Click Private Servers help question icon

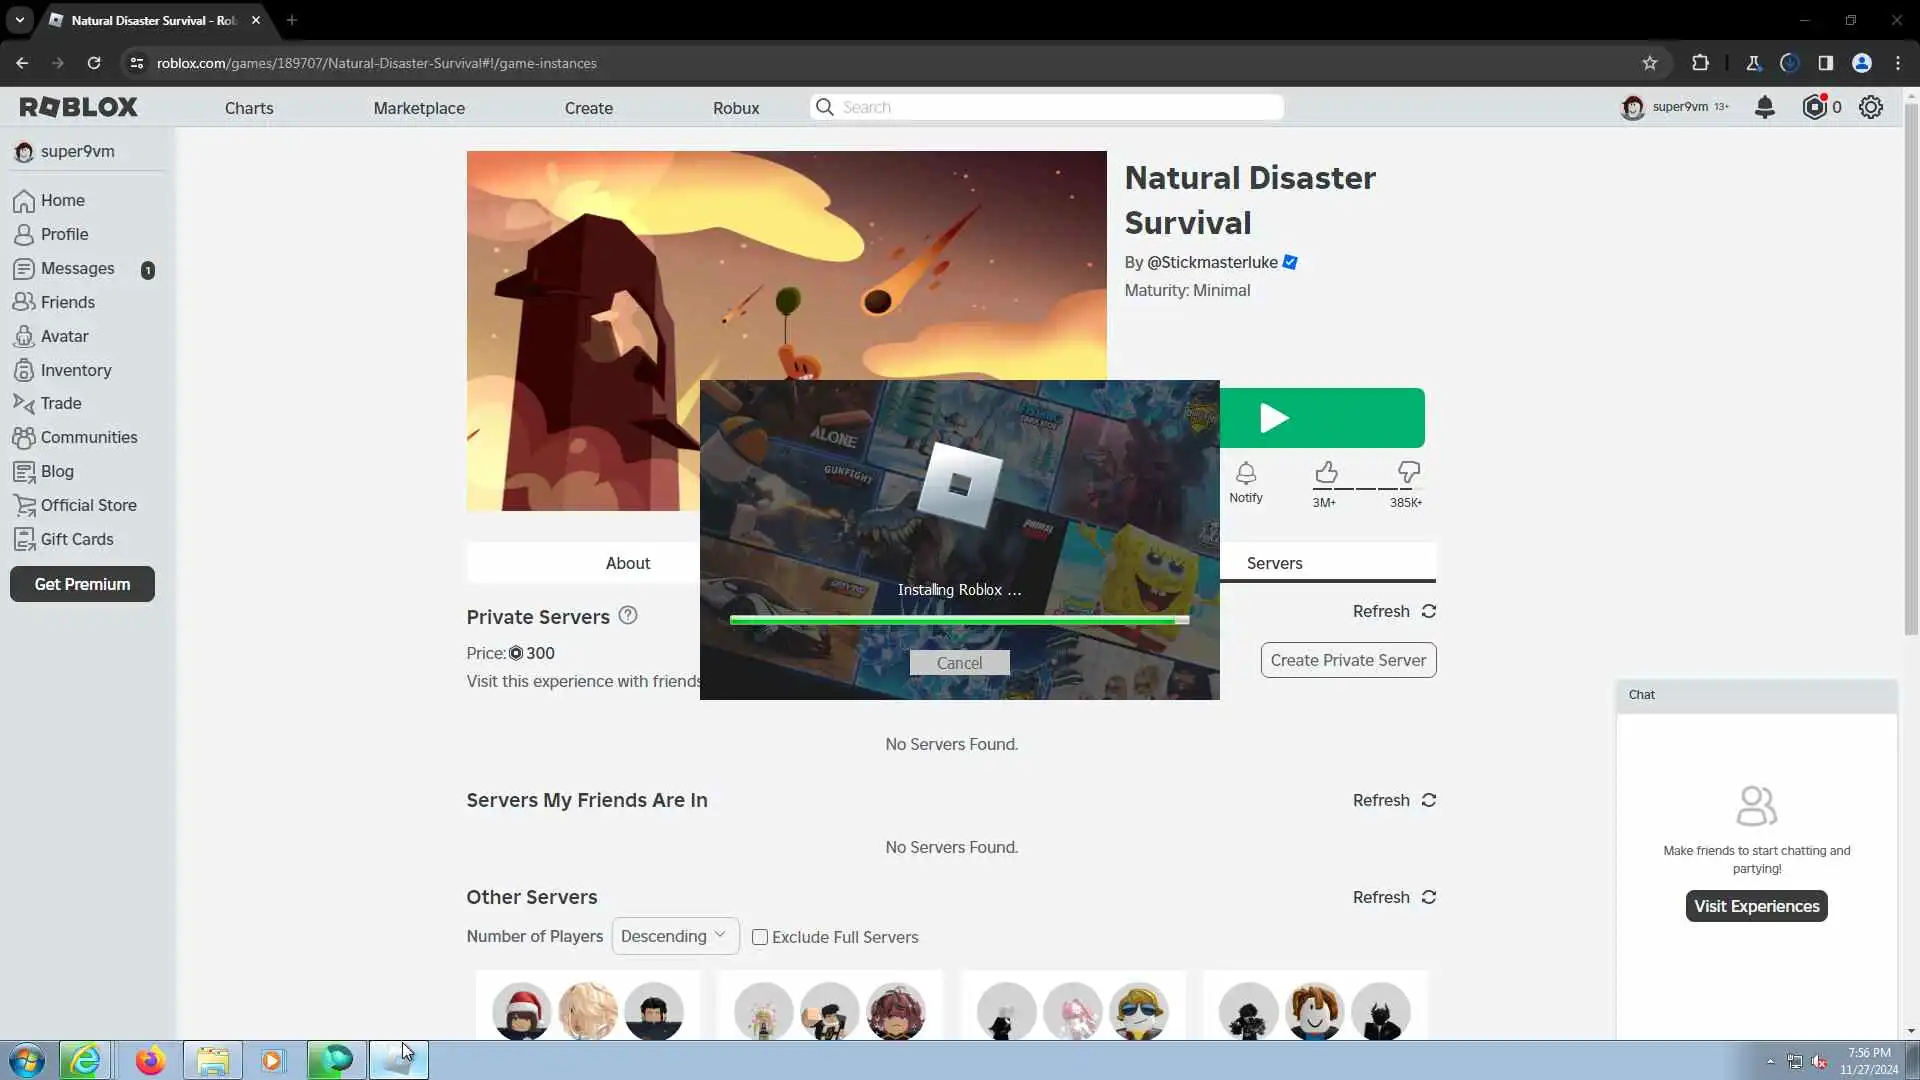627,616
